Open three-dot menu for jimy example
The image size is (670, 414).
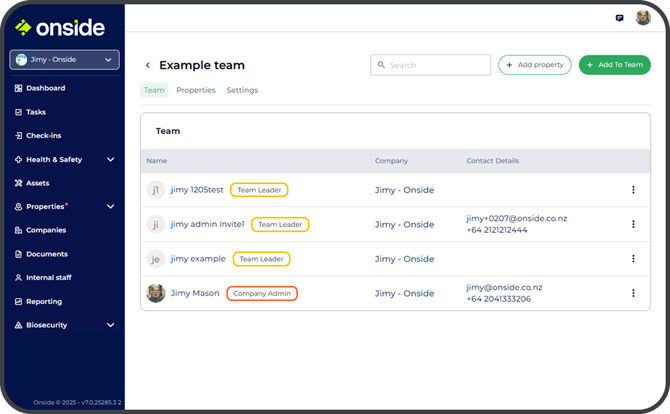pyautogui.click(x=632, y=259)
